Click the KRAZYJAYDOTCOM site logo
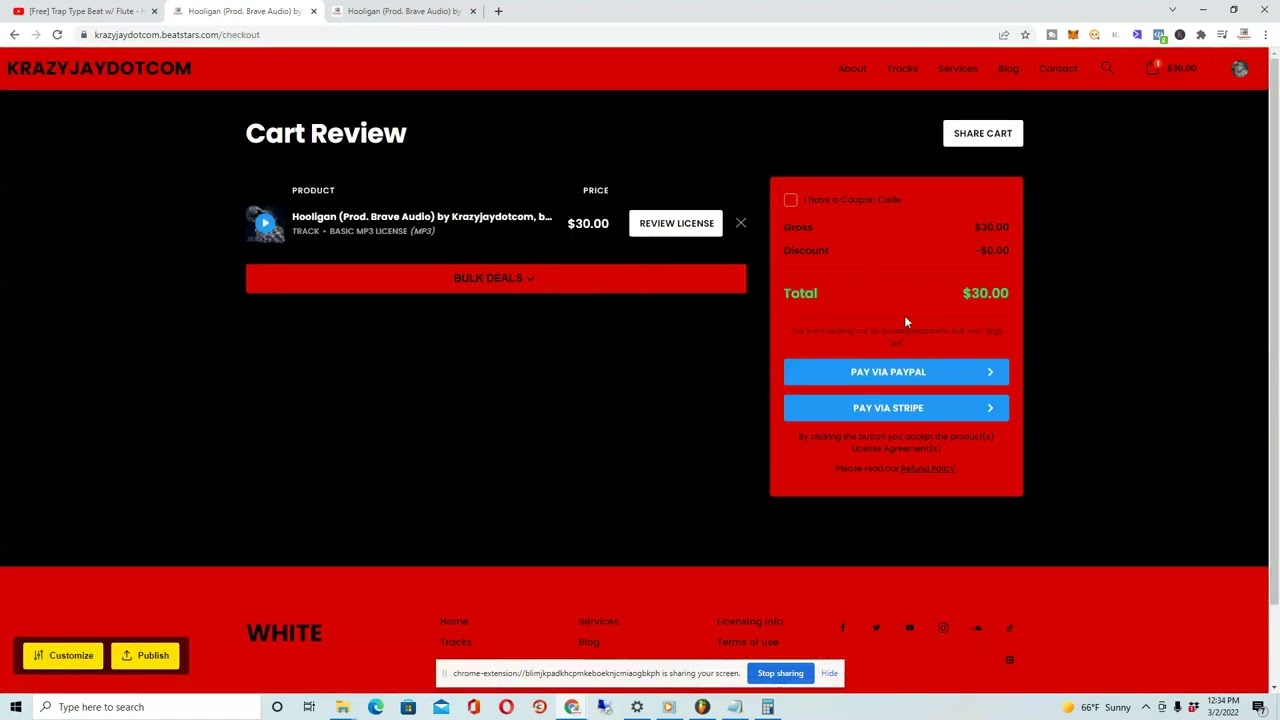The width and height of the screenshot is (1280, 720). coord(99,68)
